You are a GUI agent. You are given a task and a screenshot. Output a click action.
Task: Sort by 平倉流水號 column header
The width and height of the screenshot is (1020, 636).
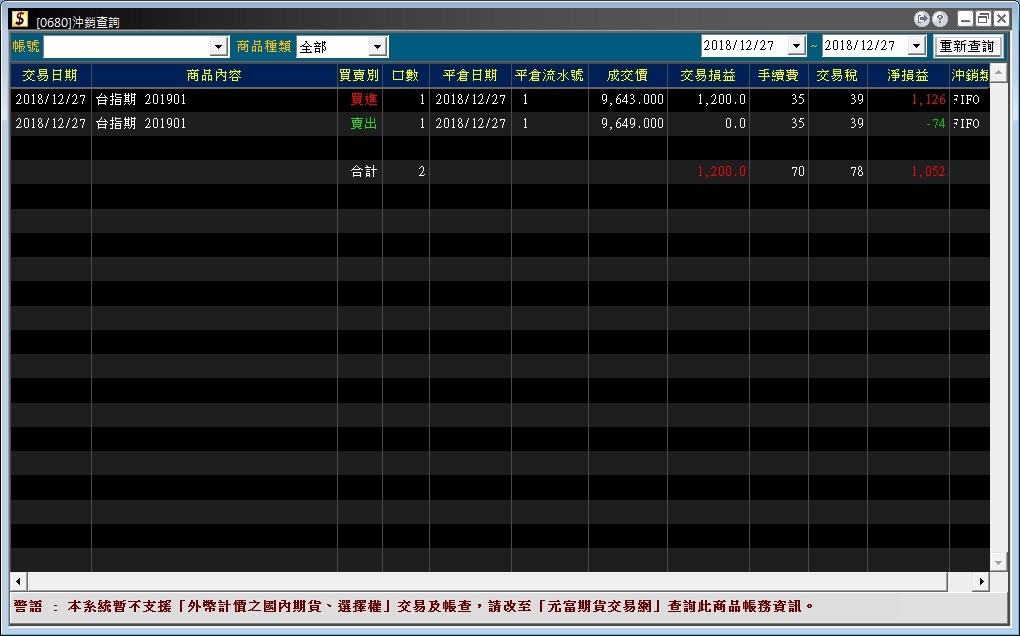(549, 75)
